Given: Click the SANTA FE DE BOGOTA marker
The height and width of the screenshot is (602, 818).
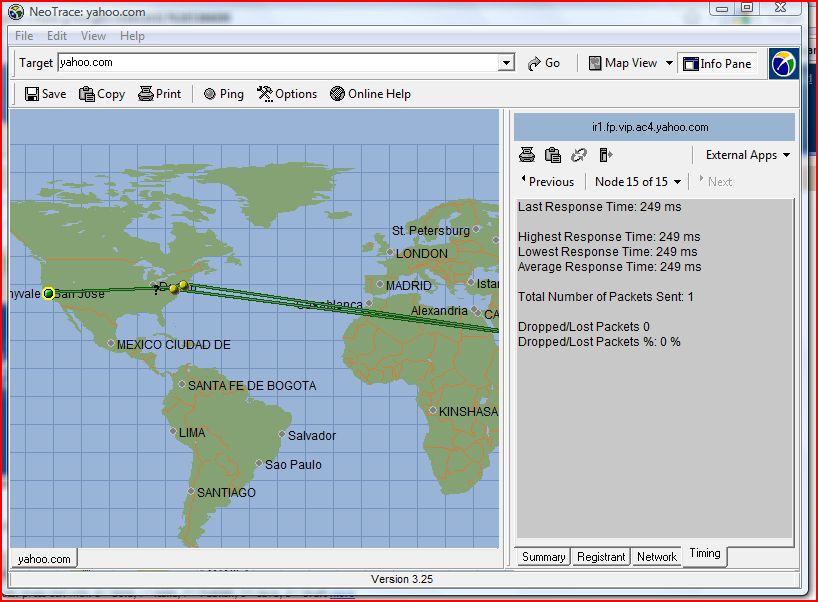Looking at the screenshot, I should tap(182, 384).
